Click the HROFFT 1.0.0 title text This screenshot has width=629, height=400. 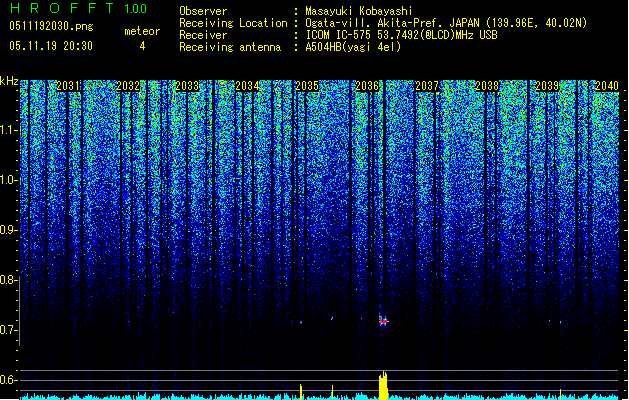click(x=79, y=8)
